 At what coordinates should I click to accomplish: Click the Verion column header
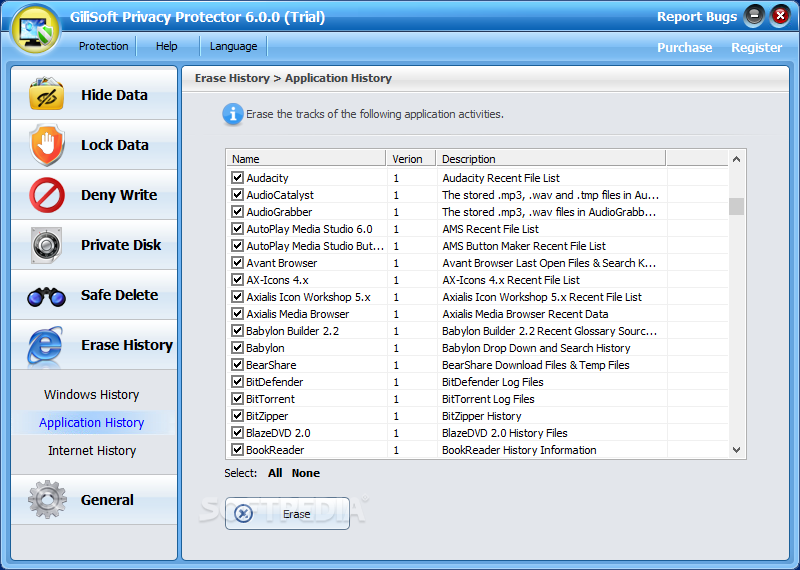coord(411,159)
